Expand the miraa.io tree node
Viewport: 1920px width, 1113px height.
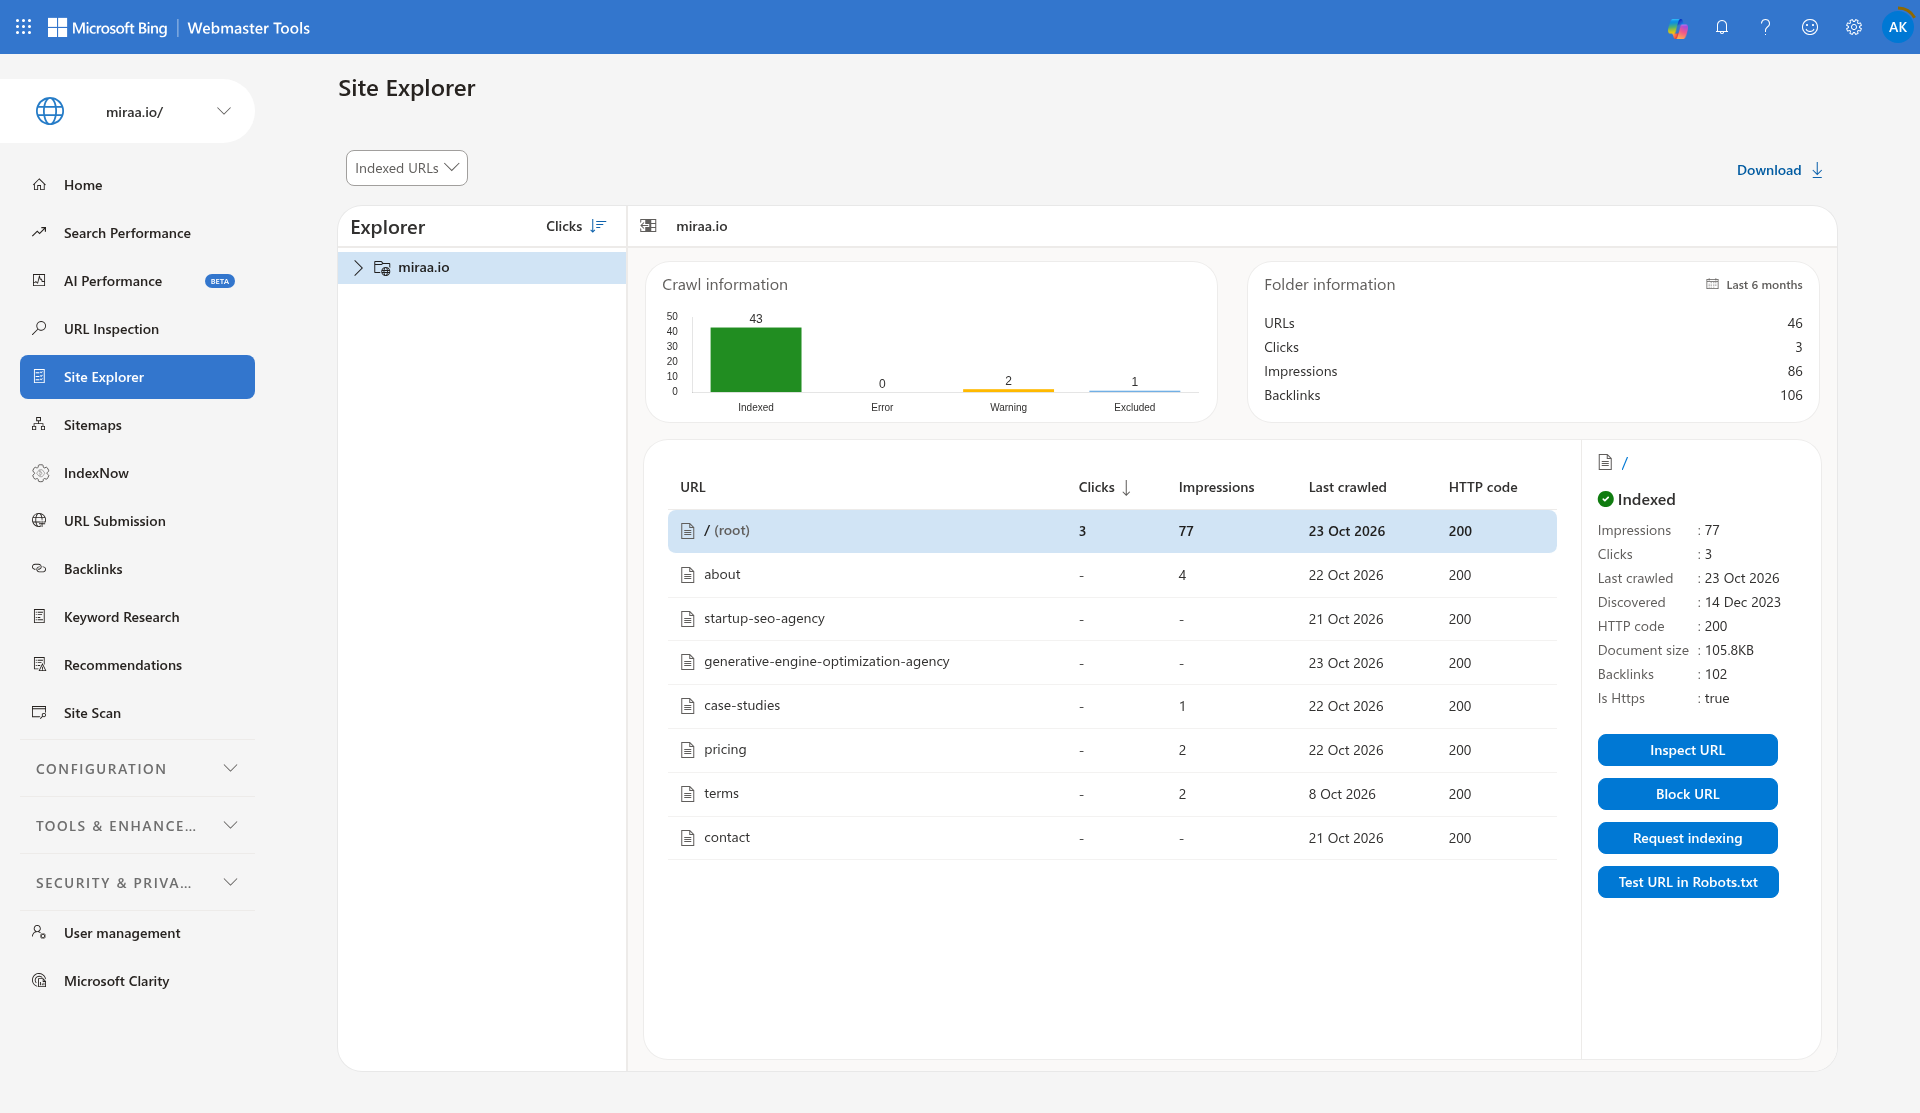point(358,268)
